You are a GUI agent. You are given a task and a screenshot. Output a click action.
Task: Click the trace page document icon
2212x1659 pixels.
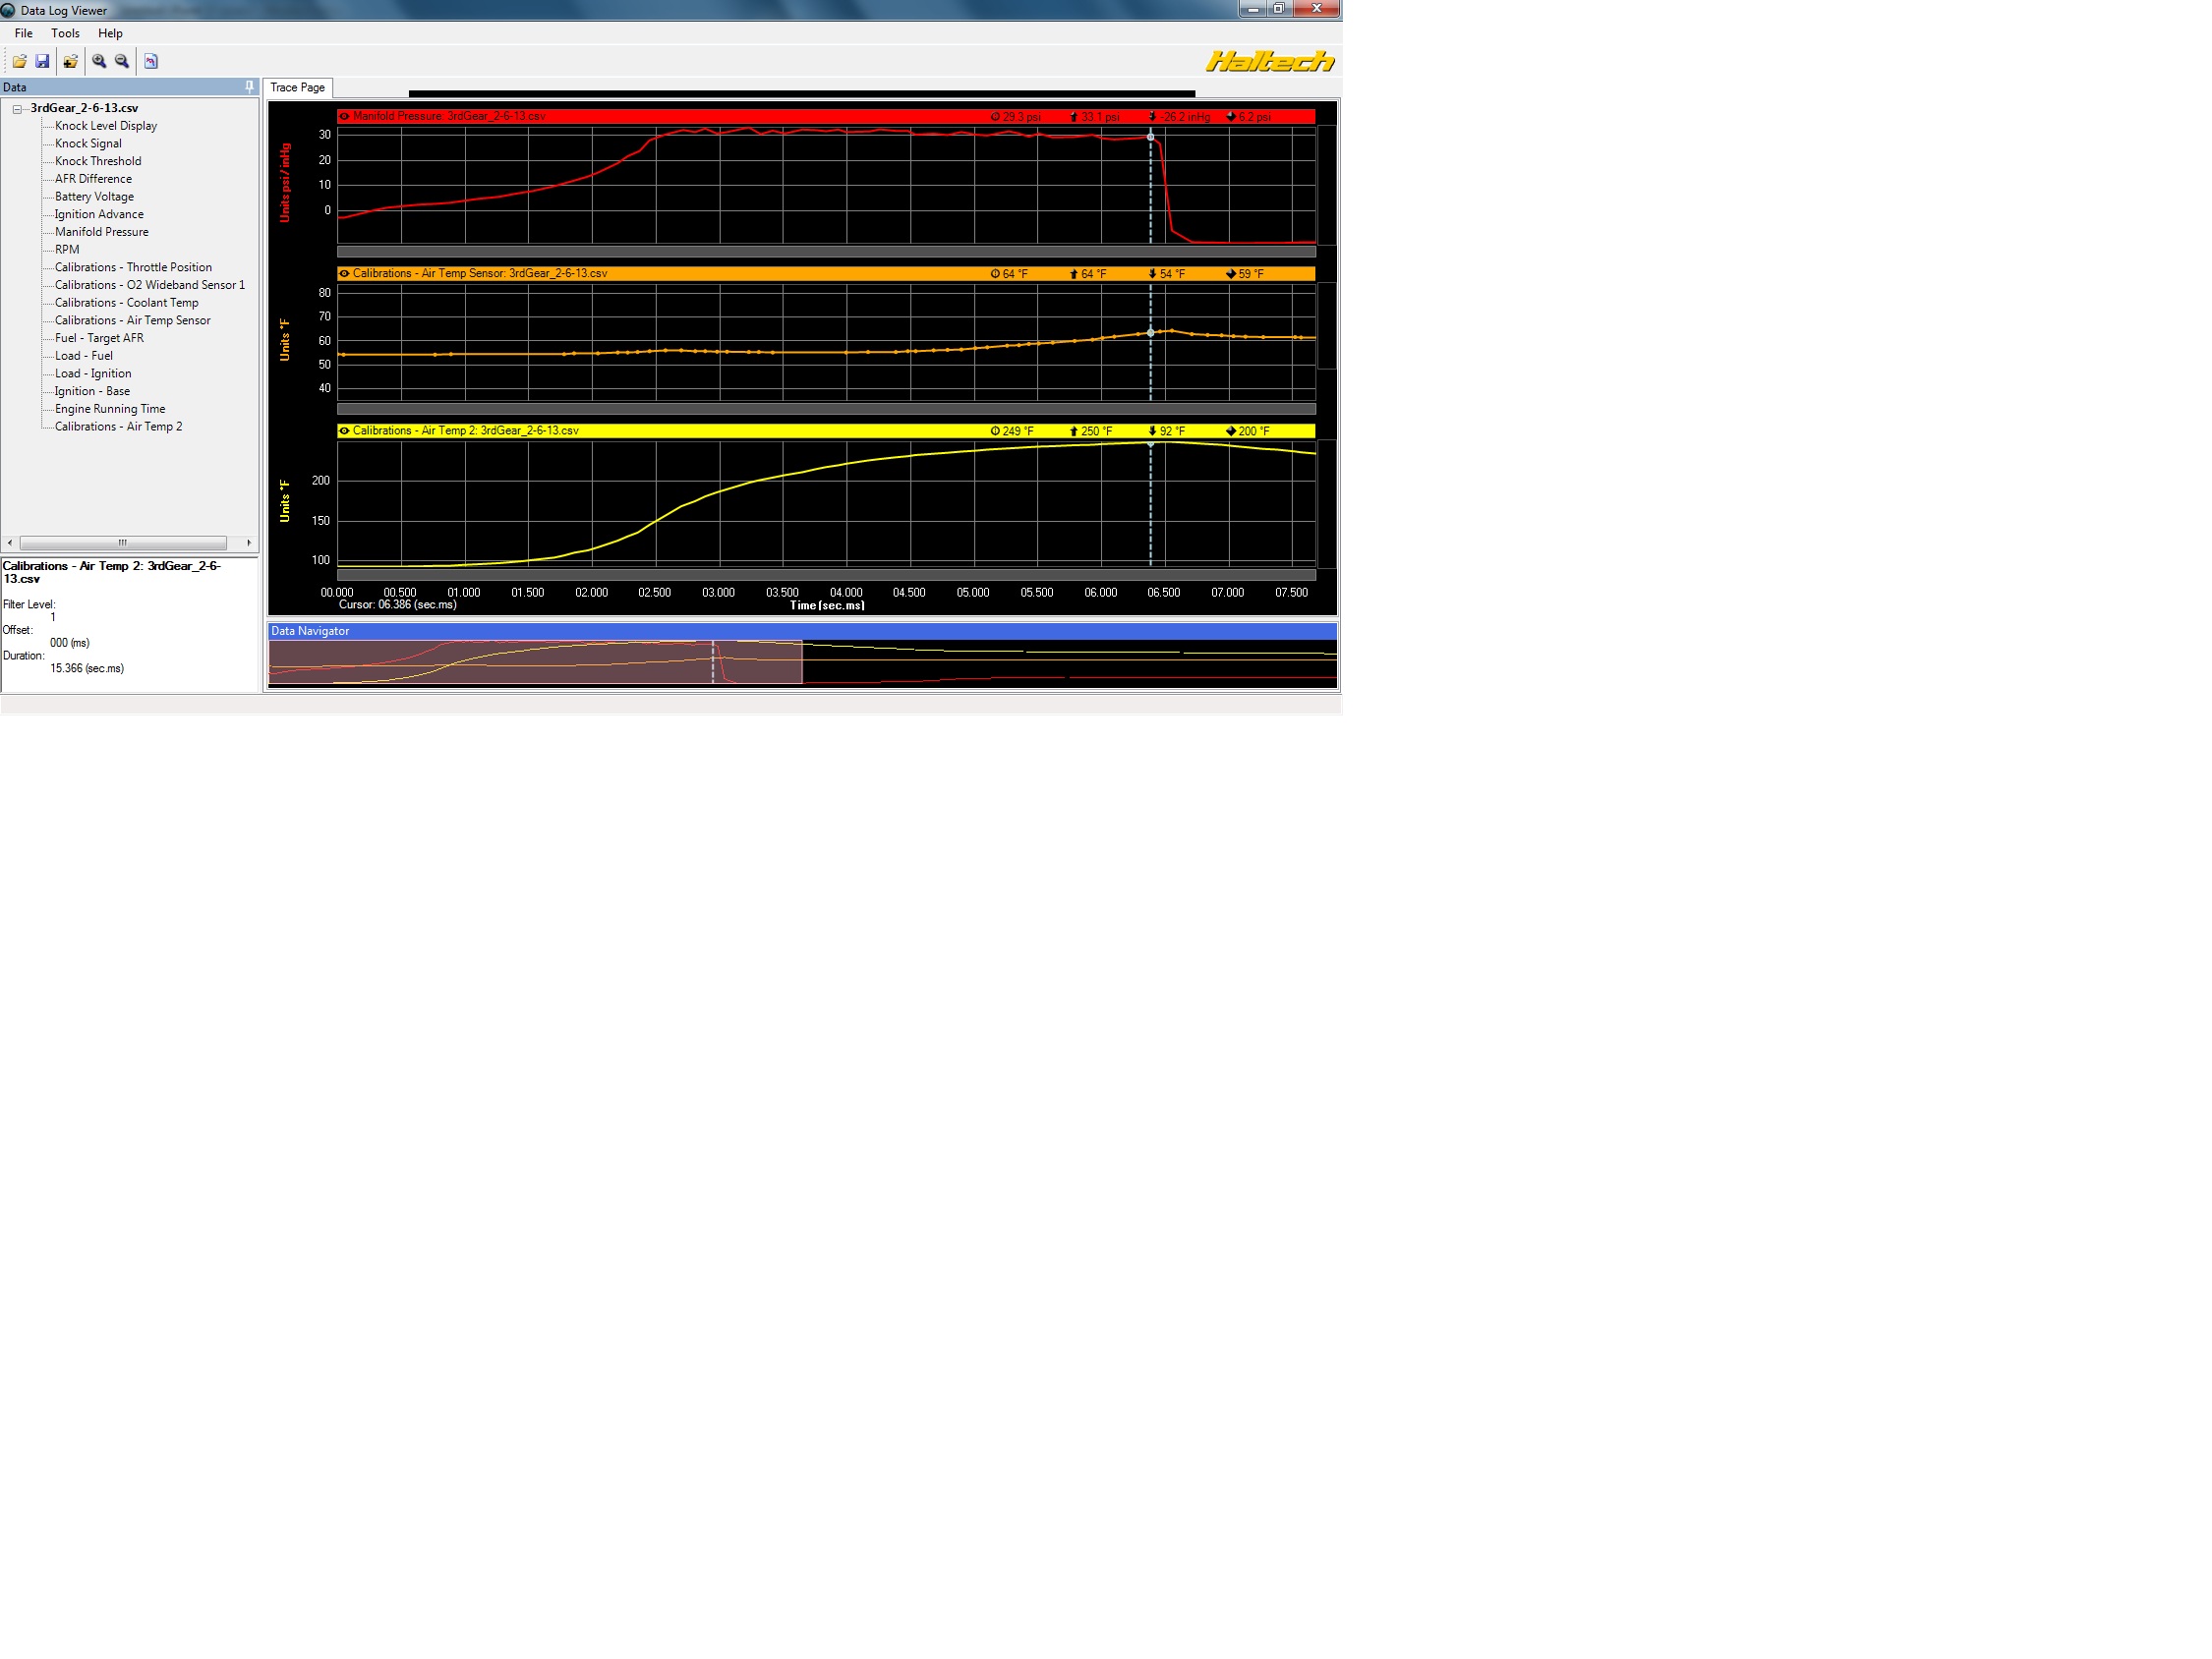tap(151, 61)
